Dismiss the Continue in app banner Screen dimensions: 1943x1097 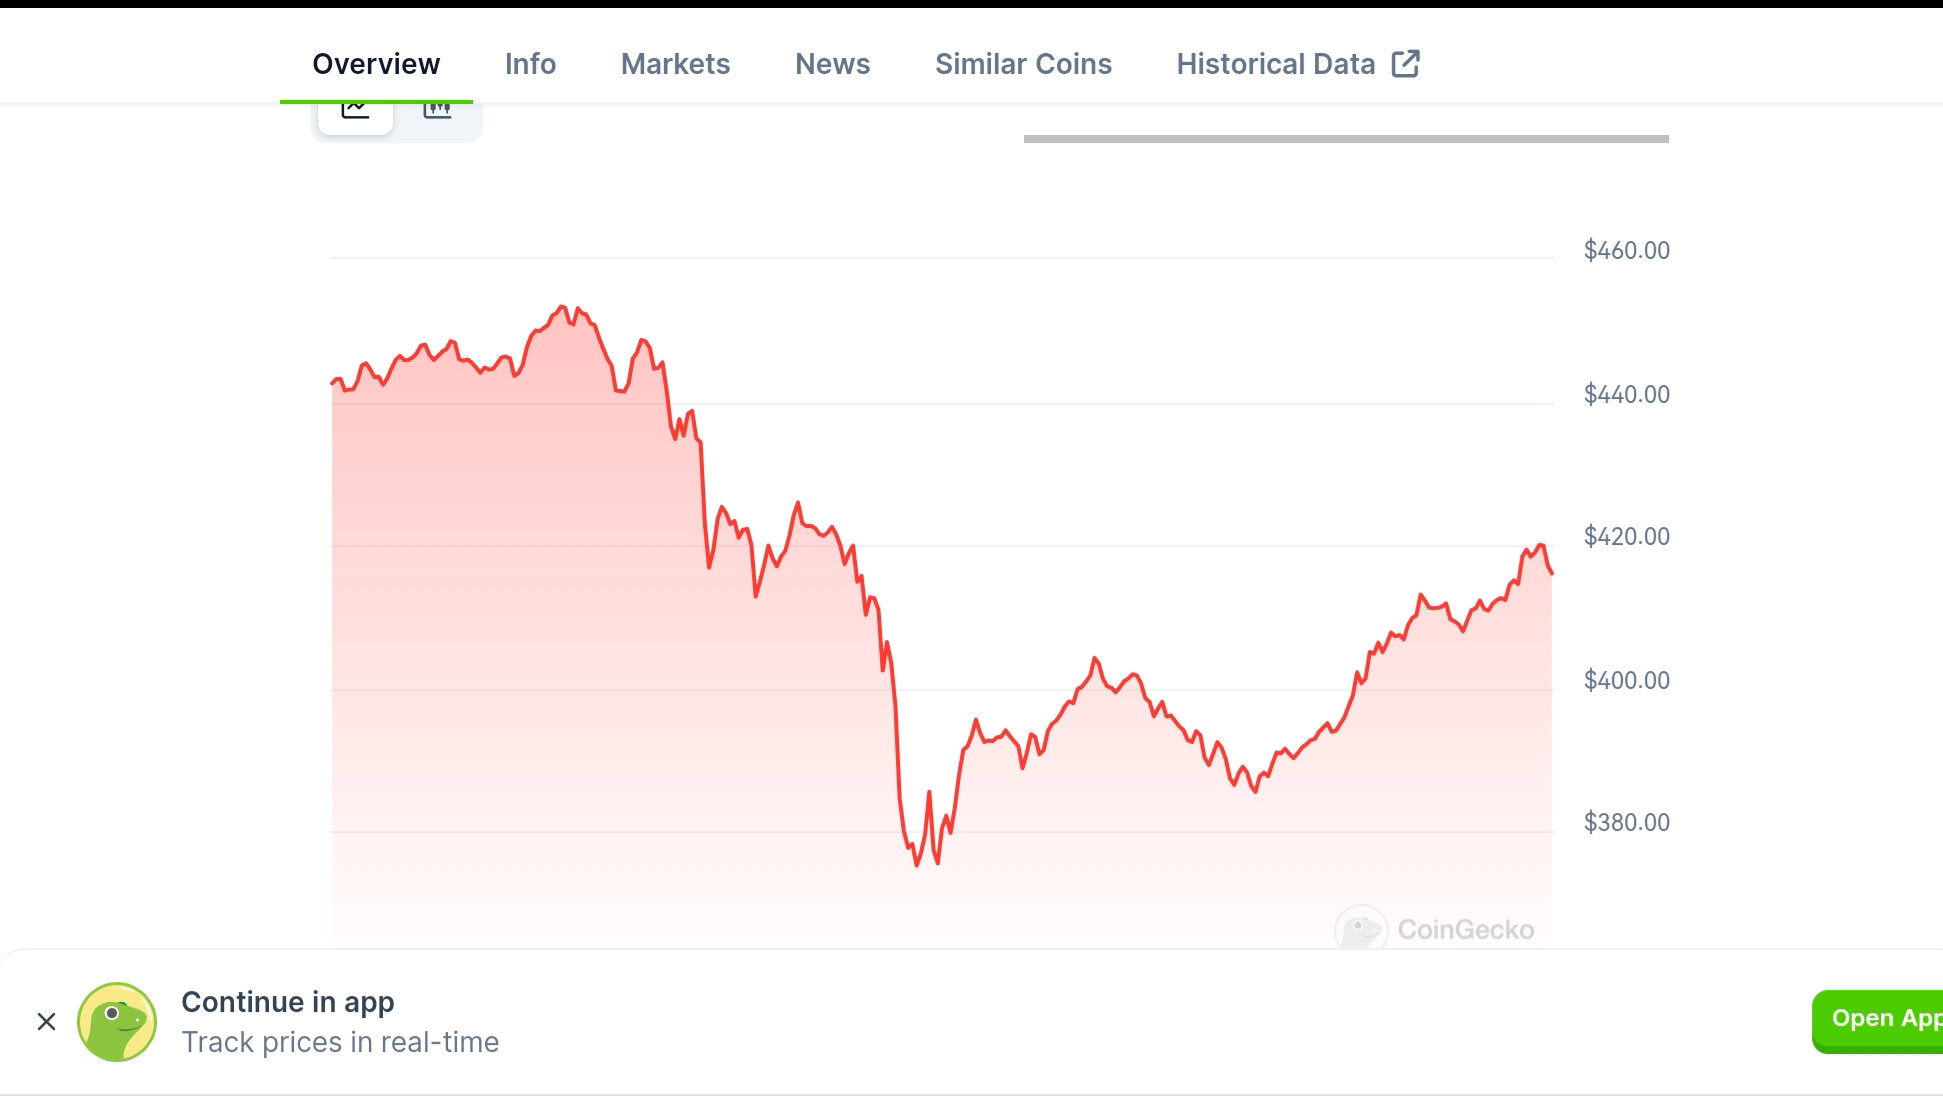click(x=46, y=1021)
